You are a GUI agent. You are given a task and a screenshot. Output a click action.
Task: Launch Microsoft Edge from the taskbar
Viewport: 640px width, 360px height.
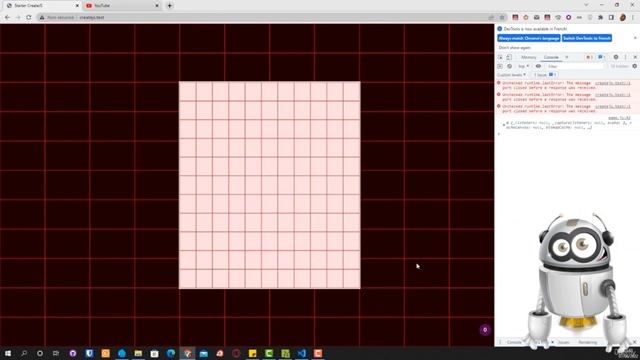click(x=171, y=353)
